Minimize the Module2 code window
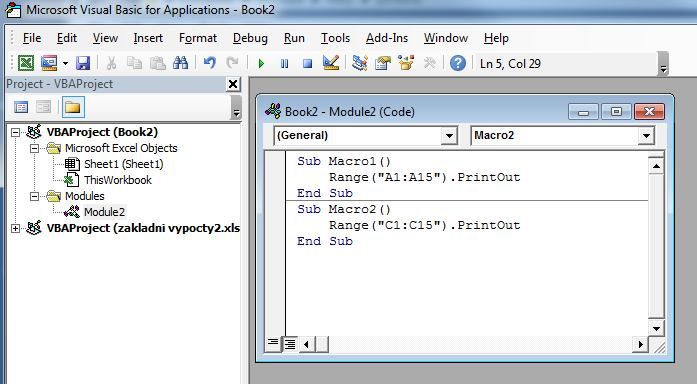The image size is (697, 384). click(x=584, y=112)
